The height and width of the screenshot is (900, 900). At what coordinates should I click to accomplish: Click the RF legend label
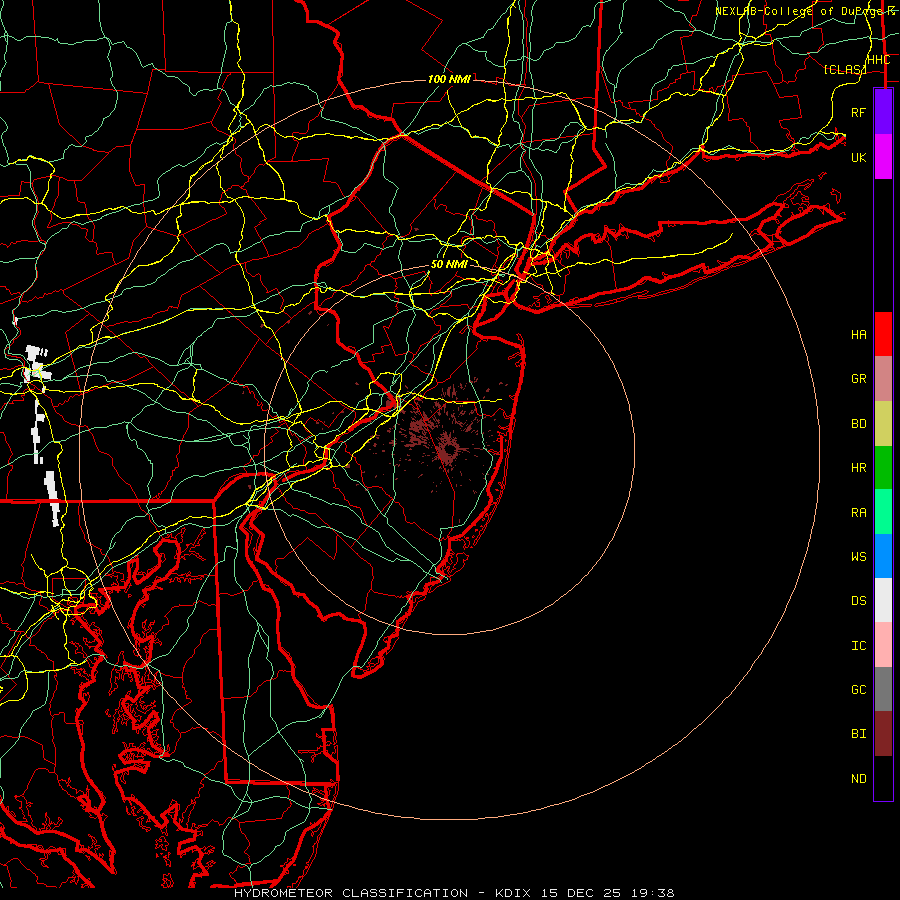[859, 112]
